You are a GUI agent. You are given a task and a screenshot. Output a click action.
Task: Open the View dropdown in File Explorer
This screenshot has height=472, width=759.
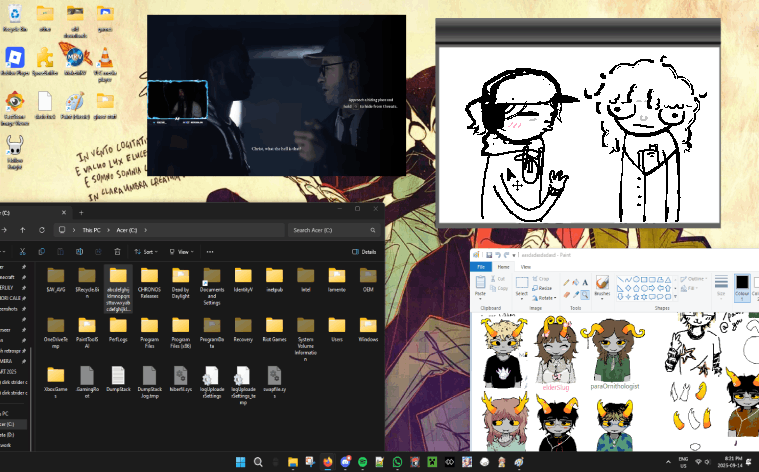point(181,252)
